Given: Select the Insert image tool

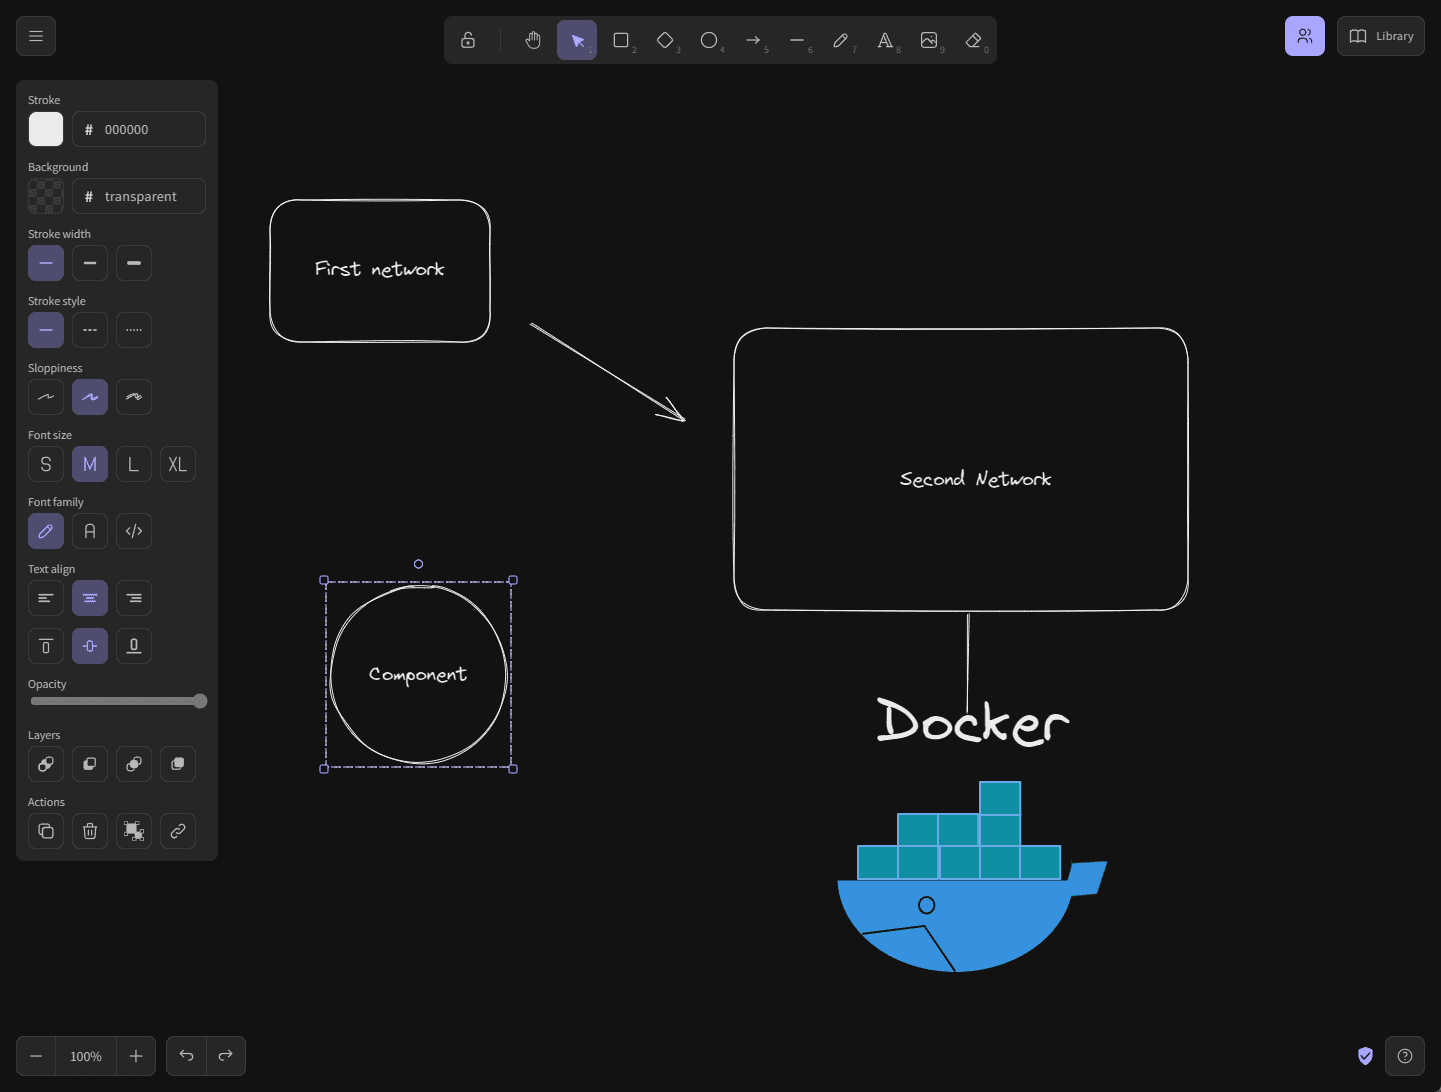Looking at the screenshot, I should coord(929,40).
